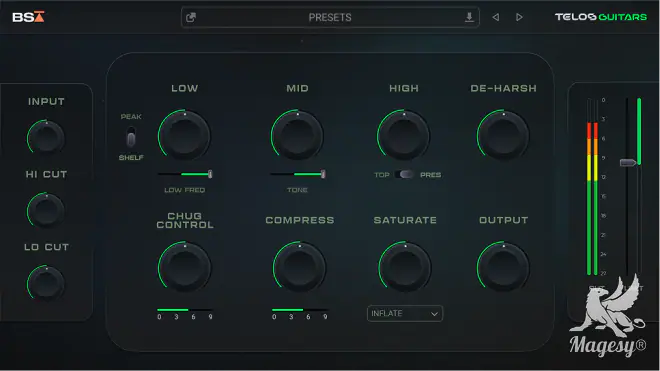This screenshot has width=660, height=371.
Task: Click the PEAK label
Action: (x=131, y=117)
